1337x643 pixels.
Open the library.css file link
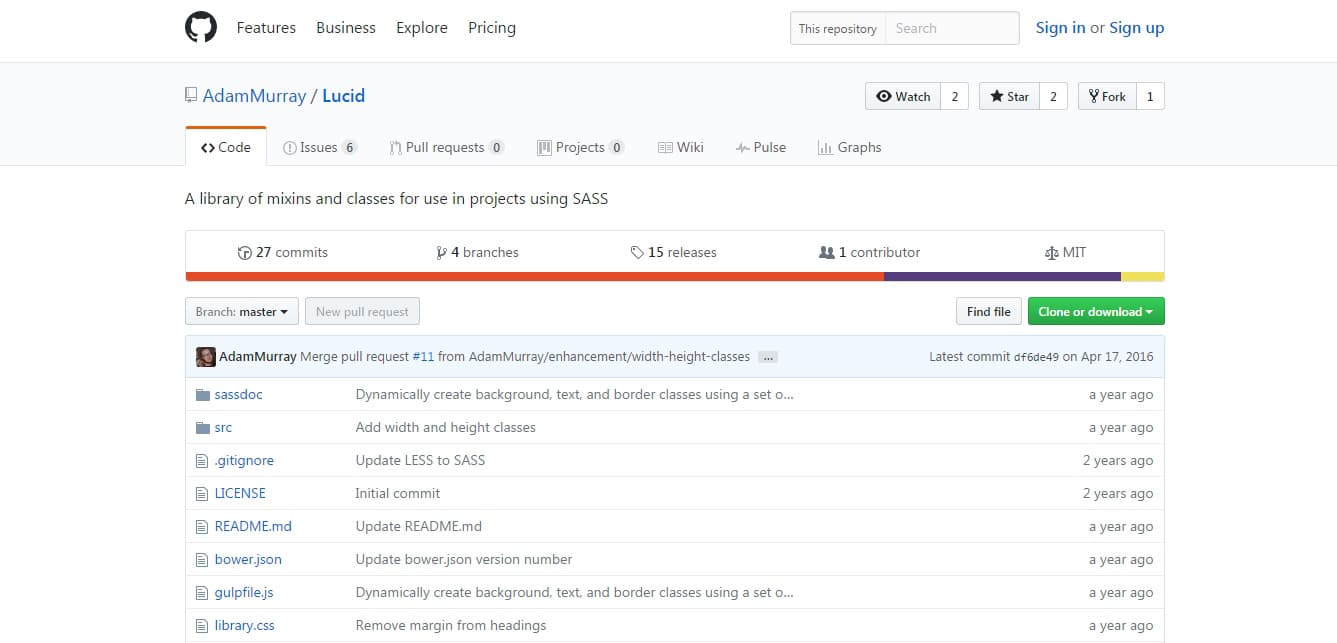(244, 625)
